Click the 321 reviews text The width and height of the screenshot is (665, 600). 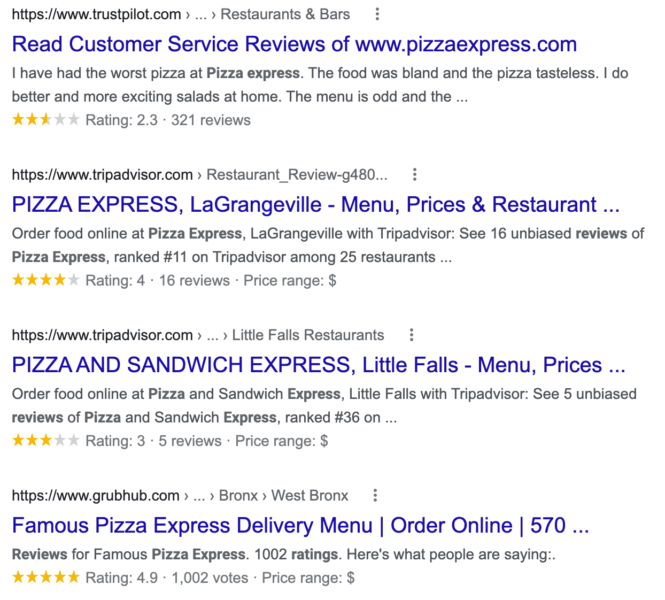click(x=211, y=120)
